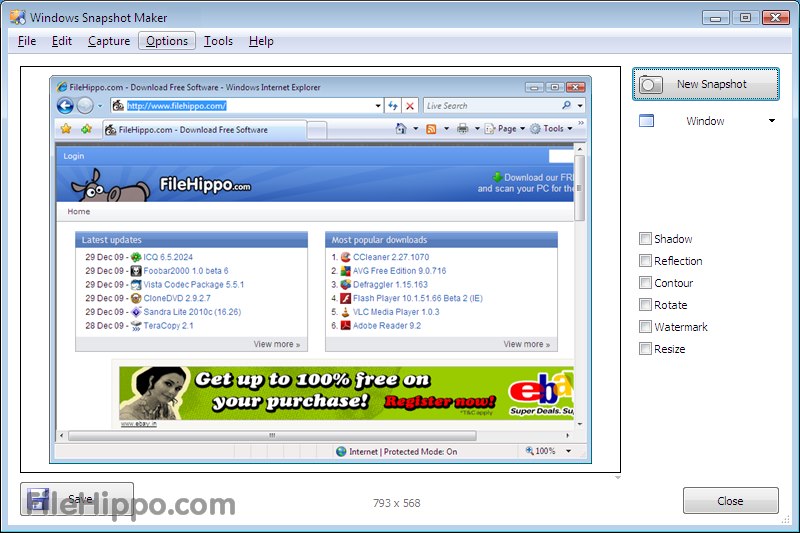This screenshot has height=533, width=800.
Task: Click the AVG Free Edition 9.0.716 icon
Action: click(345, 271)
